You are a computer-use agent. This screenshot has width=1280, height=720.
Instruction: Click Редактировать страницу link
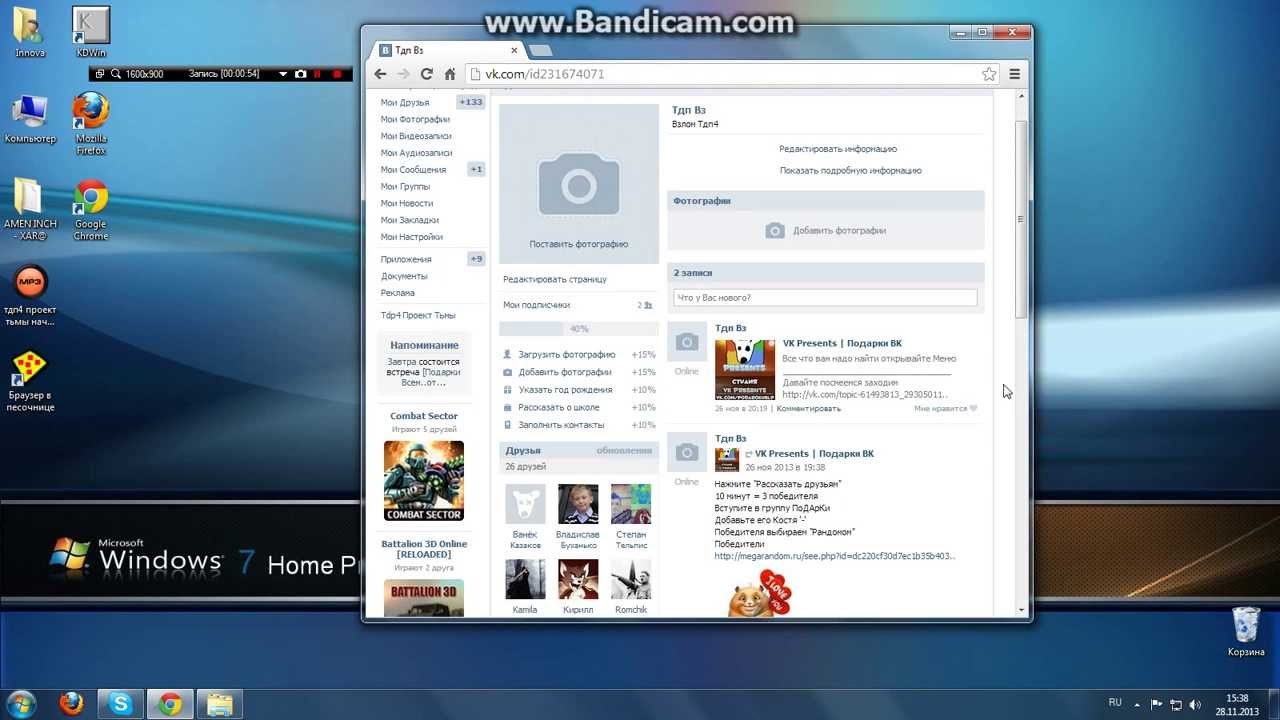(x=555, y=279)
